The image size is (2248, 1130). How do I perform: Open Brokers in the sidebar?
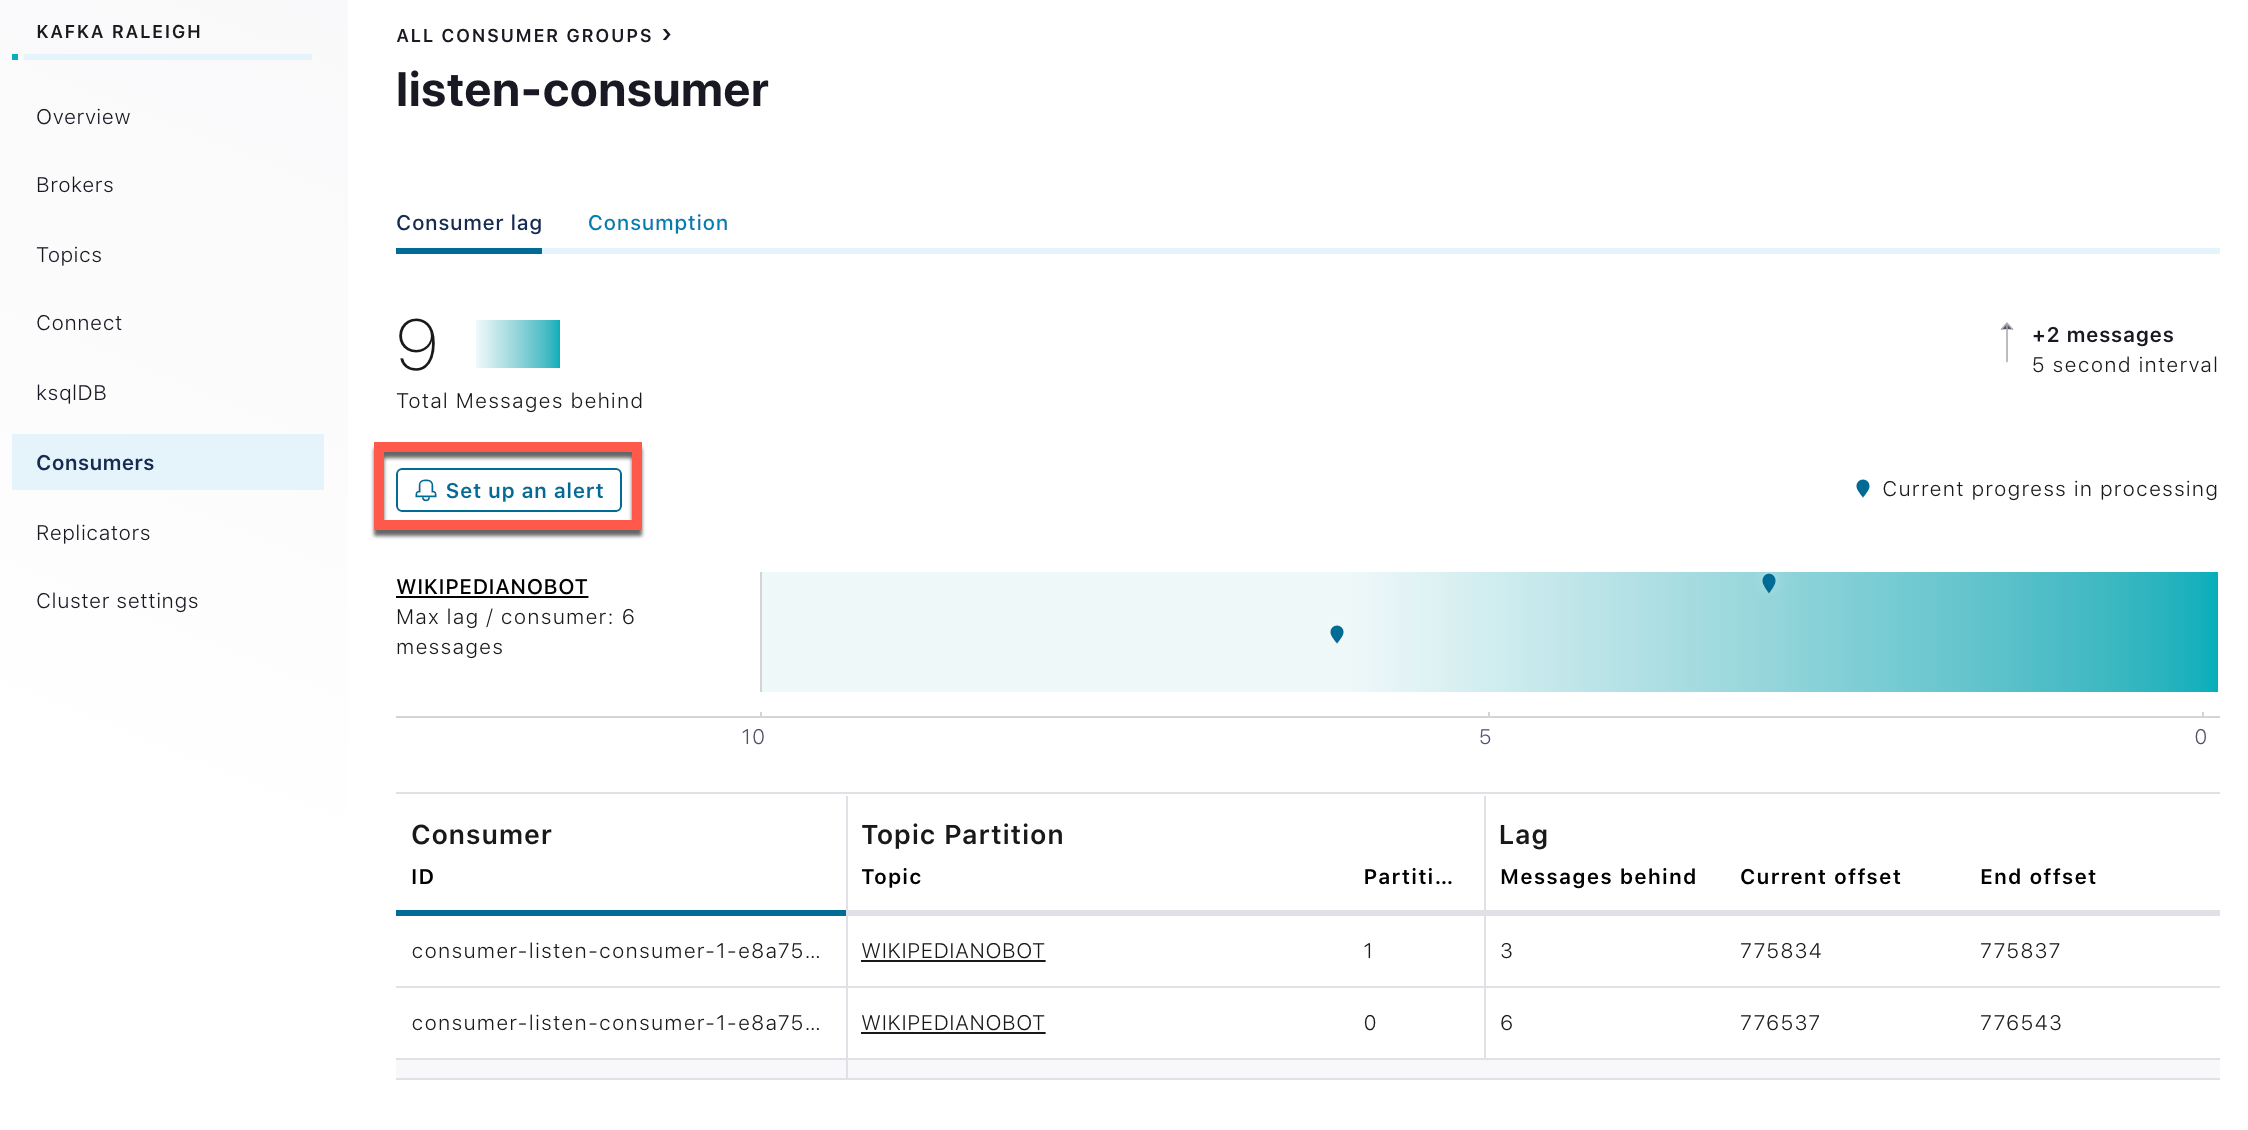point(75,185)
